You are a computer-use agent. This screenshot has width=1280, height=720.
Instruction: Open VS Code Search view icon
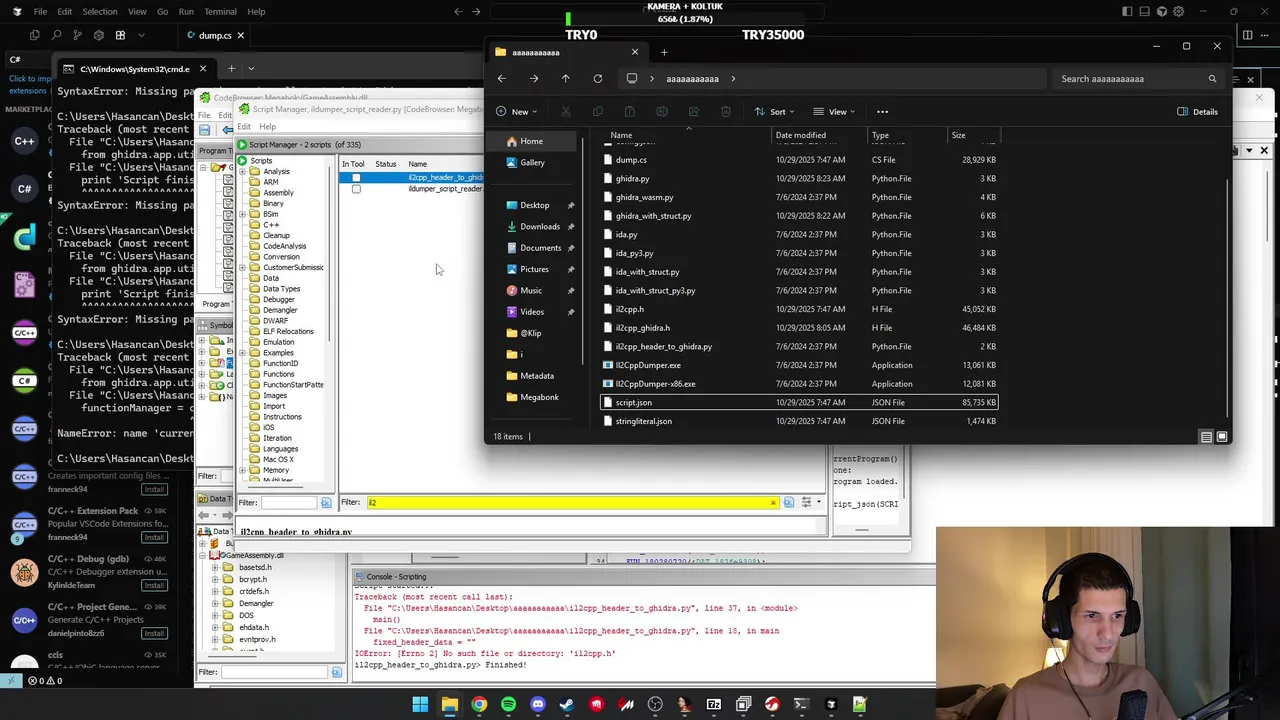[56, 35]
